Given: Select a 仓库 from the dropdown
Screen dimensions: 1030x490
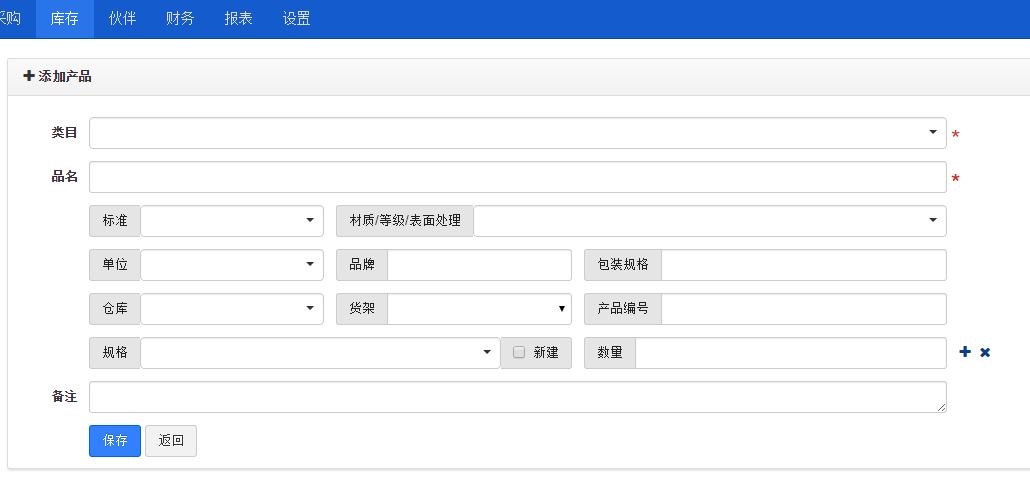Looking at the screenshot, I should coord(232,309).
